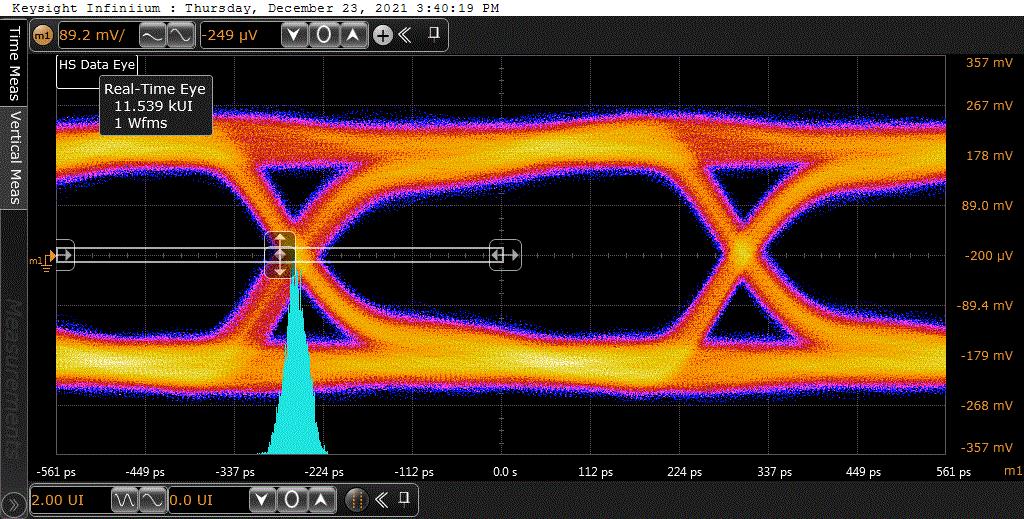1024x519 pixels.
Task: Collapse the vertical toolbar with double chevron
Action: (x=406, y=36)
